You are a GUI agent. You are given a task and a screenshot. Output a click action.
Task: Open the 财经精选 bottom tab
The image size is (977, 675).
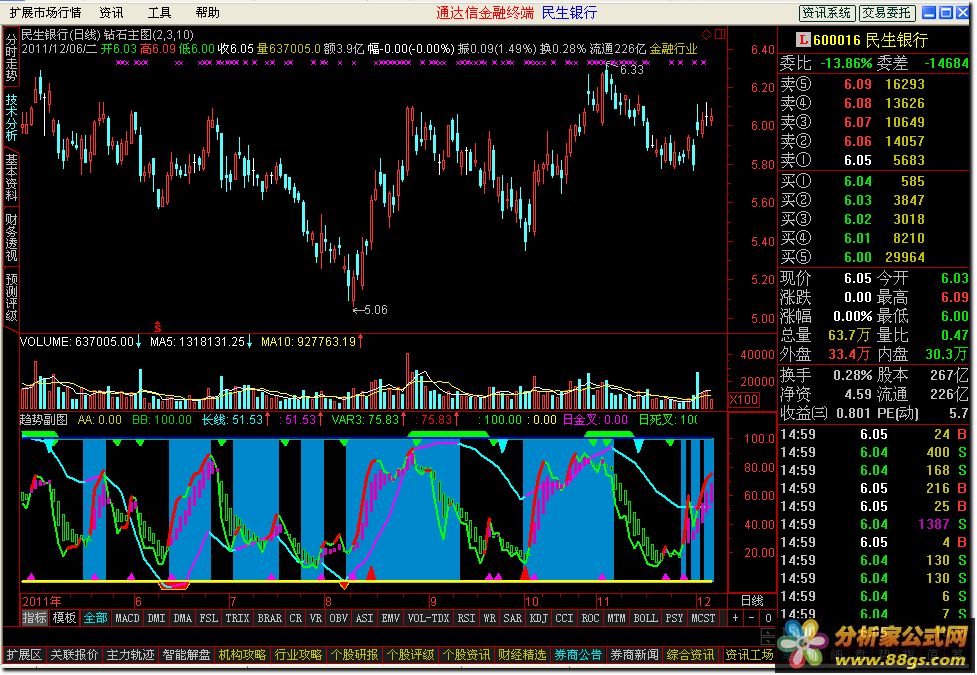coord(522,655)
